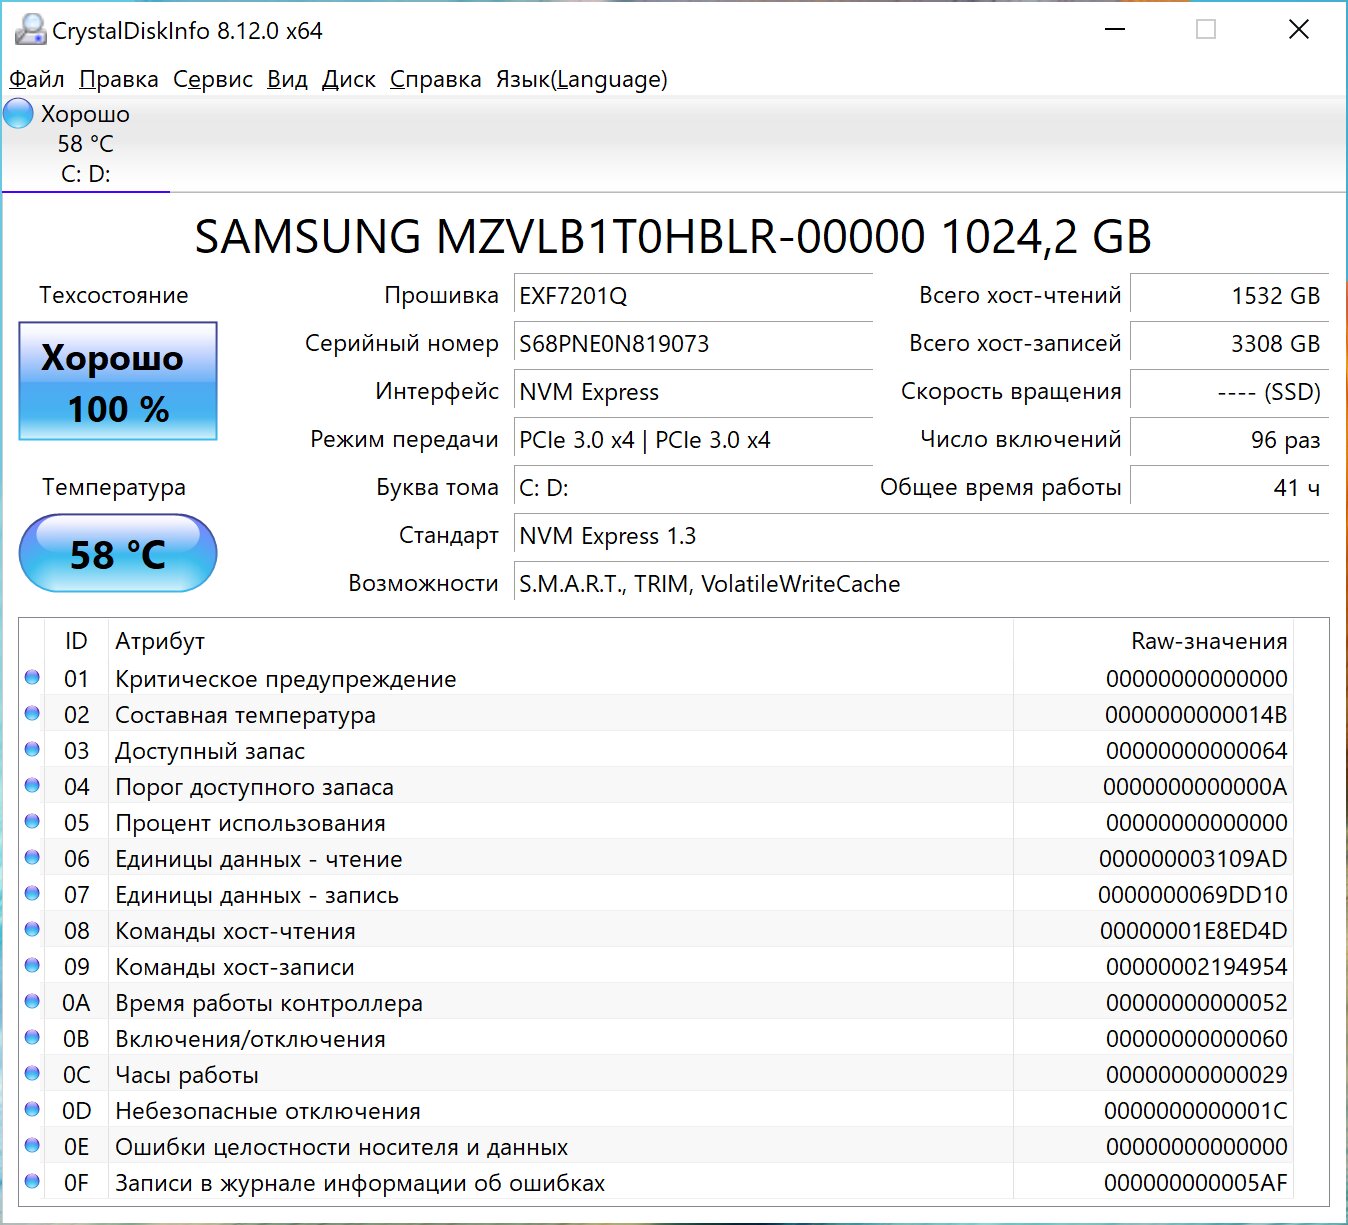1348x1225 pixels.
Task: Click status dot for Часы работы row
Action: [x=32, y=1074]
